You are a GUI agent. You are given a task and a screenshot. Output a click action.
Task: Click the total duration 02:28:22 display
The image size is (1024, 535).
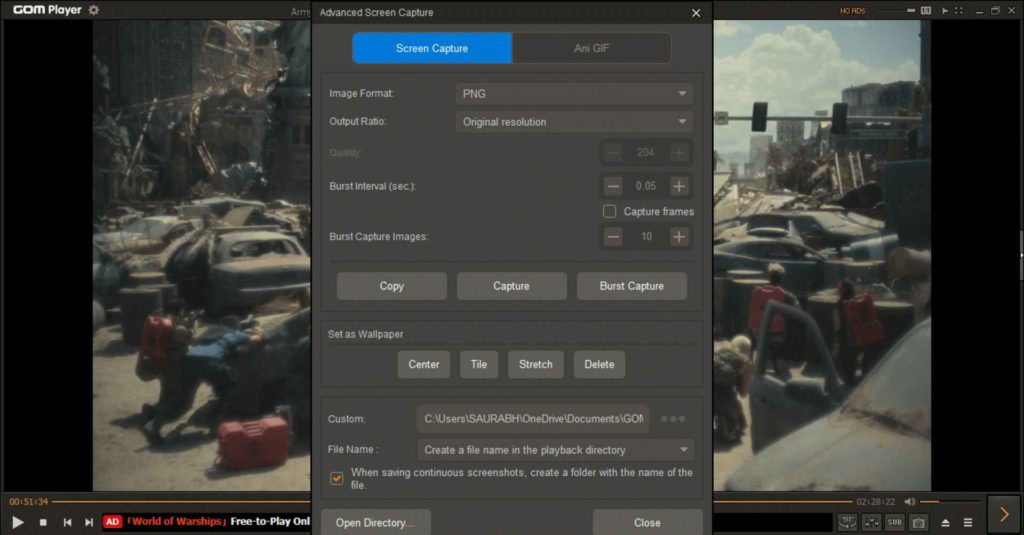click(875, 502)
